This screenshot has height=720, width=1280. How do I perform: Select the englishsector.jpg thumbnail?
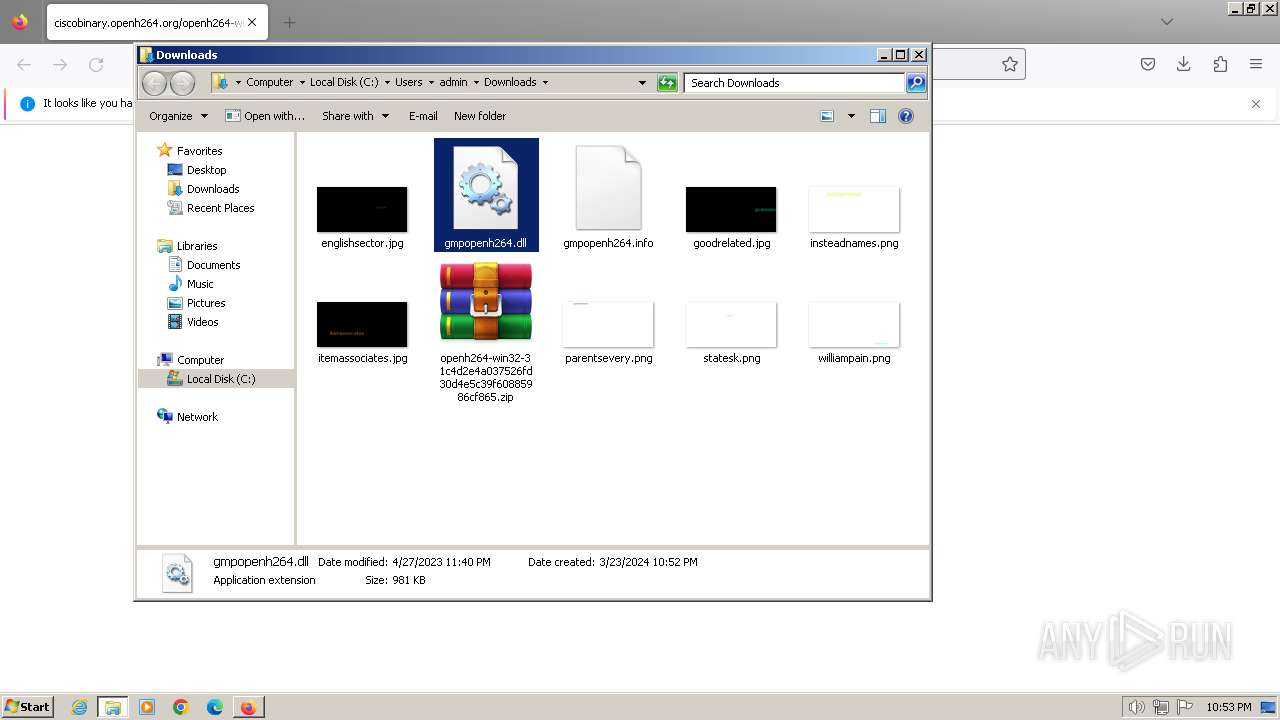click(362, 209)
